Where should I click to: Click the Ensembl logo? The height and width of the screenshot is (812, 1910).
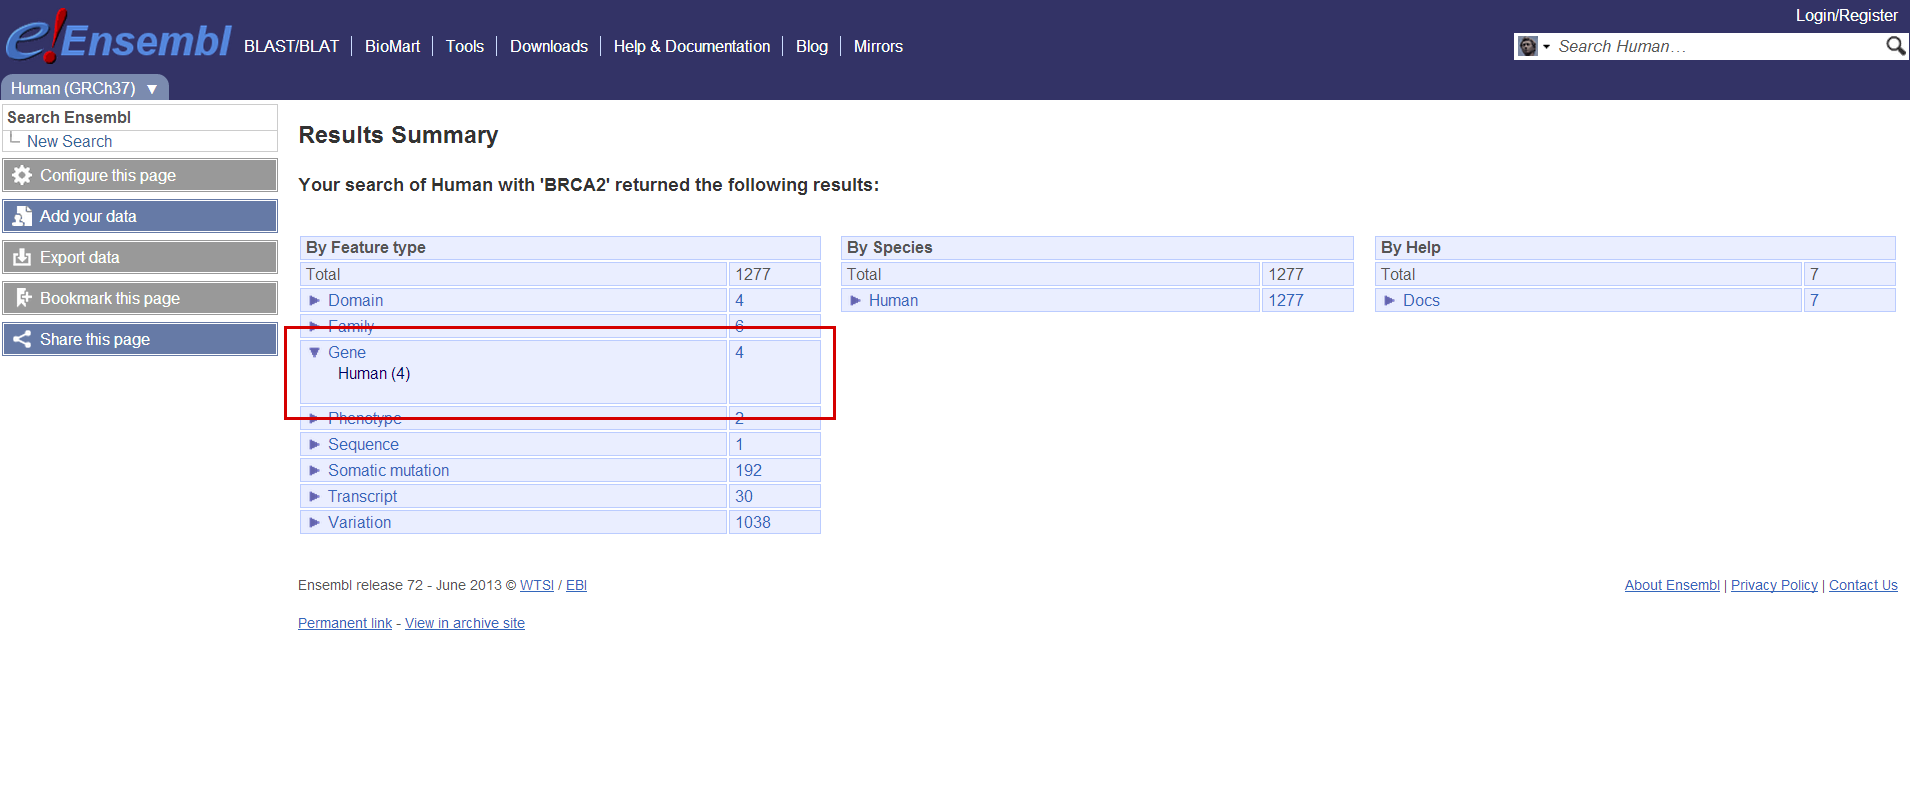coord(118,40)
